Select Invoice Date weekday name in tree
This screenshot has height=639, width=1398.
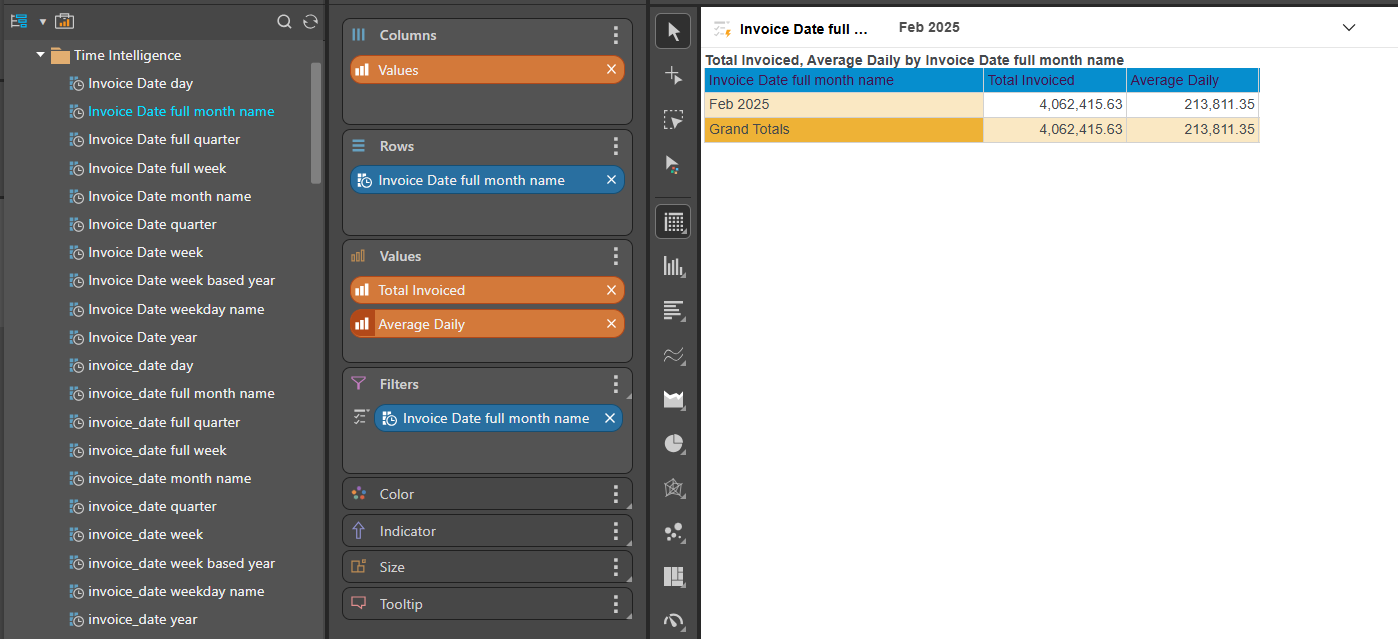[x=176, y=309]
